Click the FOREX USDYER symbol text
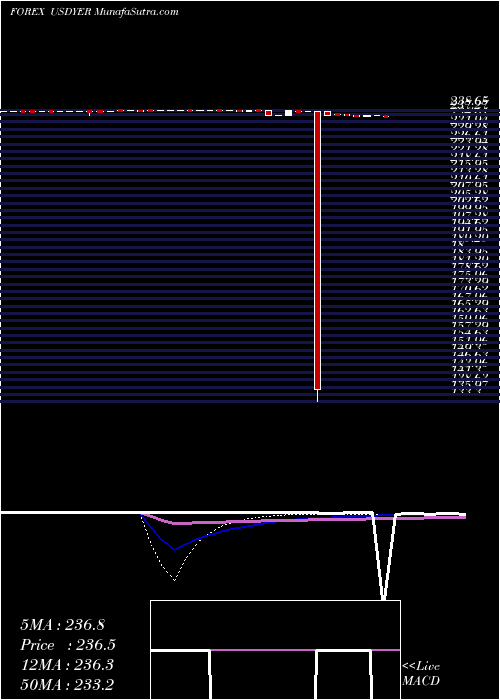500x700 pixels. coord(51,12)
